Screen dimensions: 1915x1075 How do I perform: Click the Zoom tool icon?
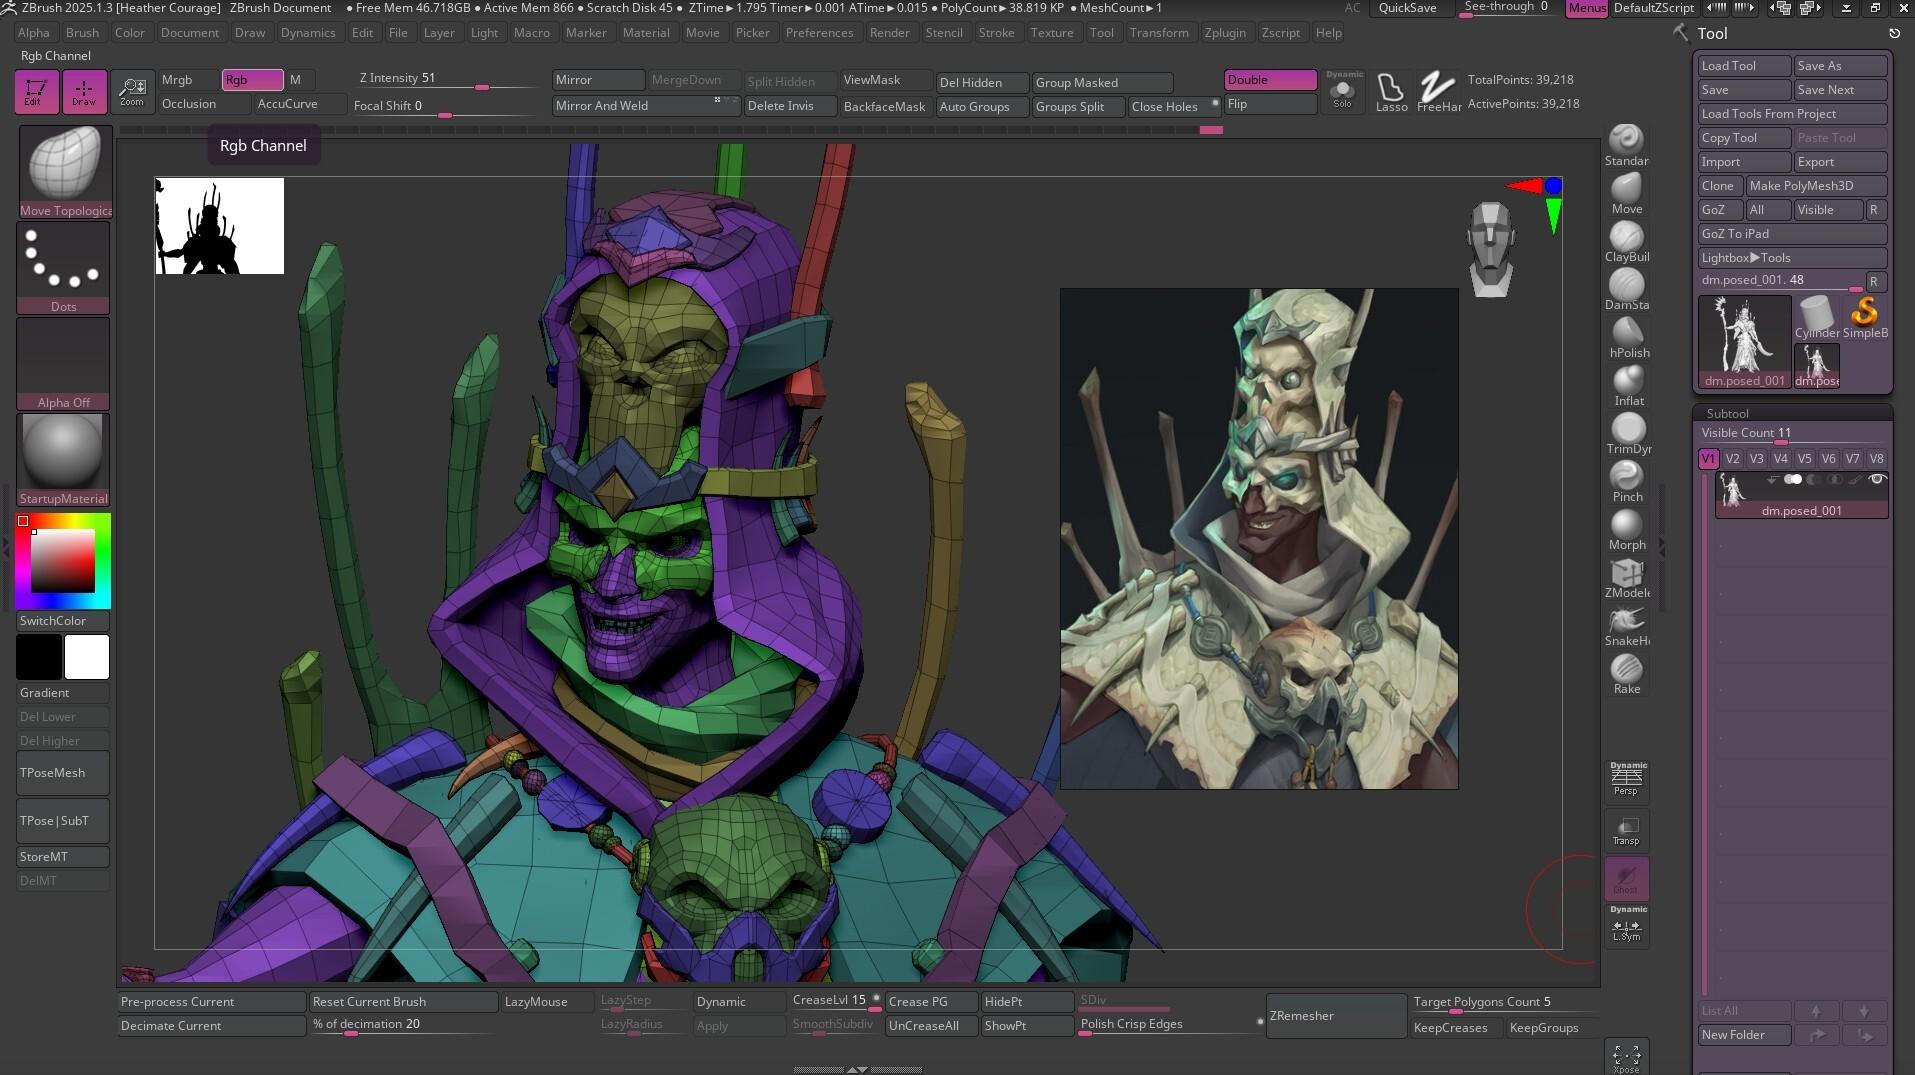click(132, 91)
